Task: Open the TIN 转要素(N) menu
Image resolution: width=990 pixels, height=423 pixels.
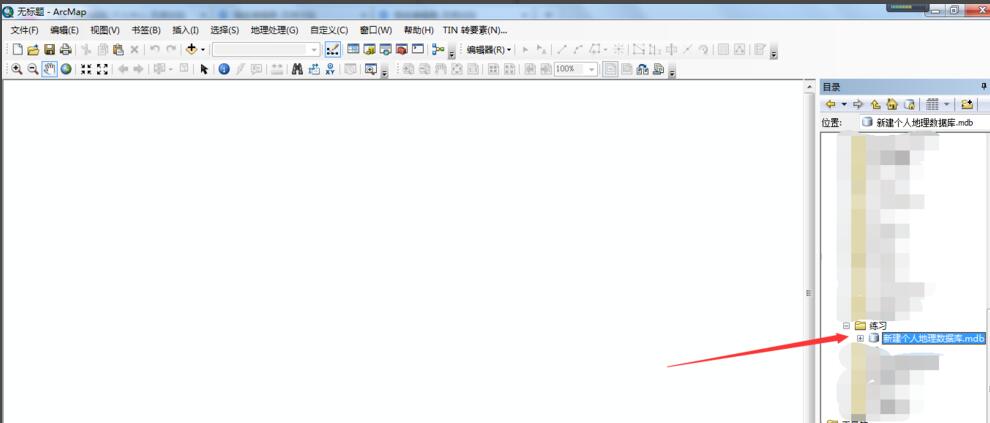Action: 475,30
